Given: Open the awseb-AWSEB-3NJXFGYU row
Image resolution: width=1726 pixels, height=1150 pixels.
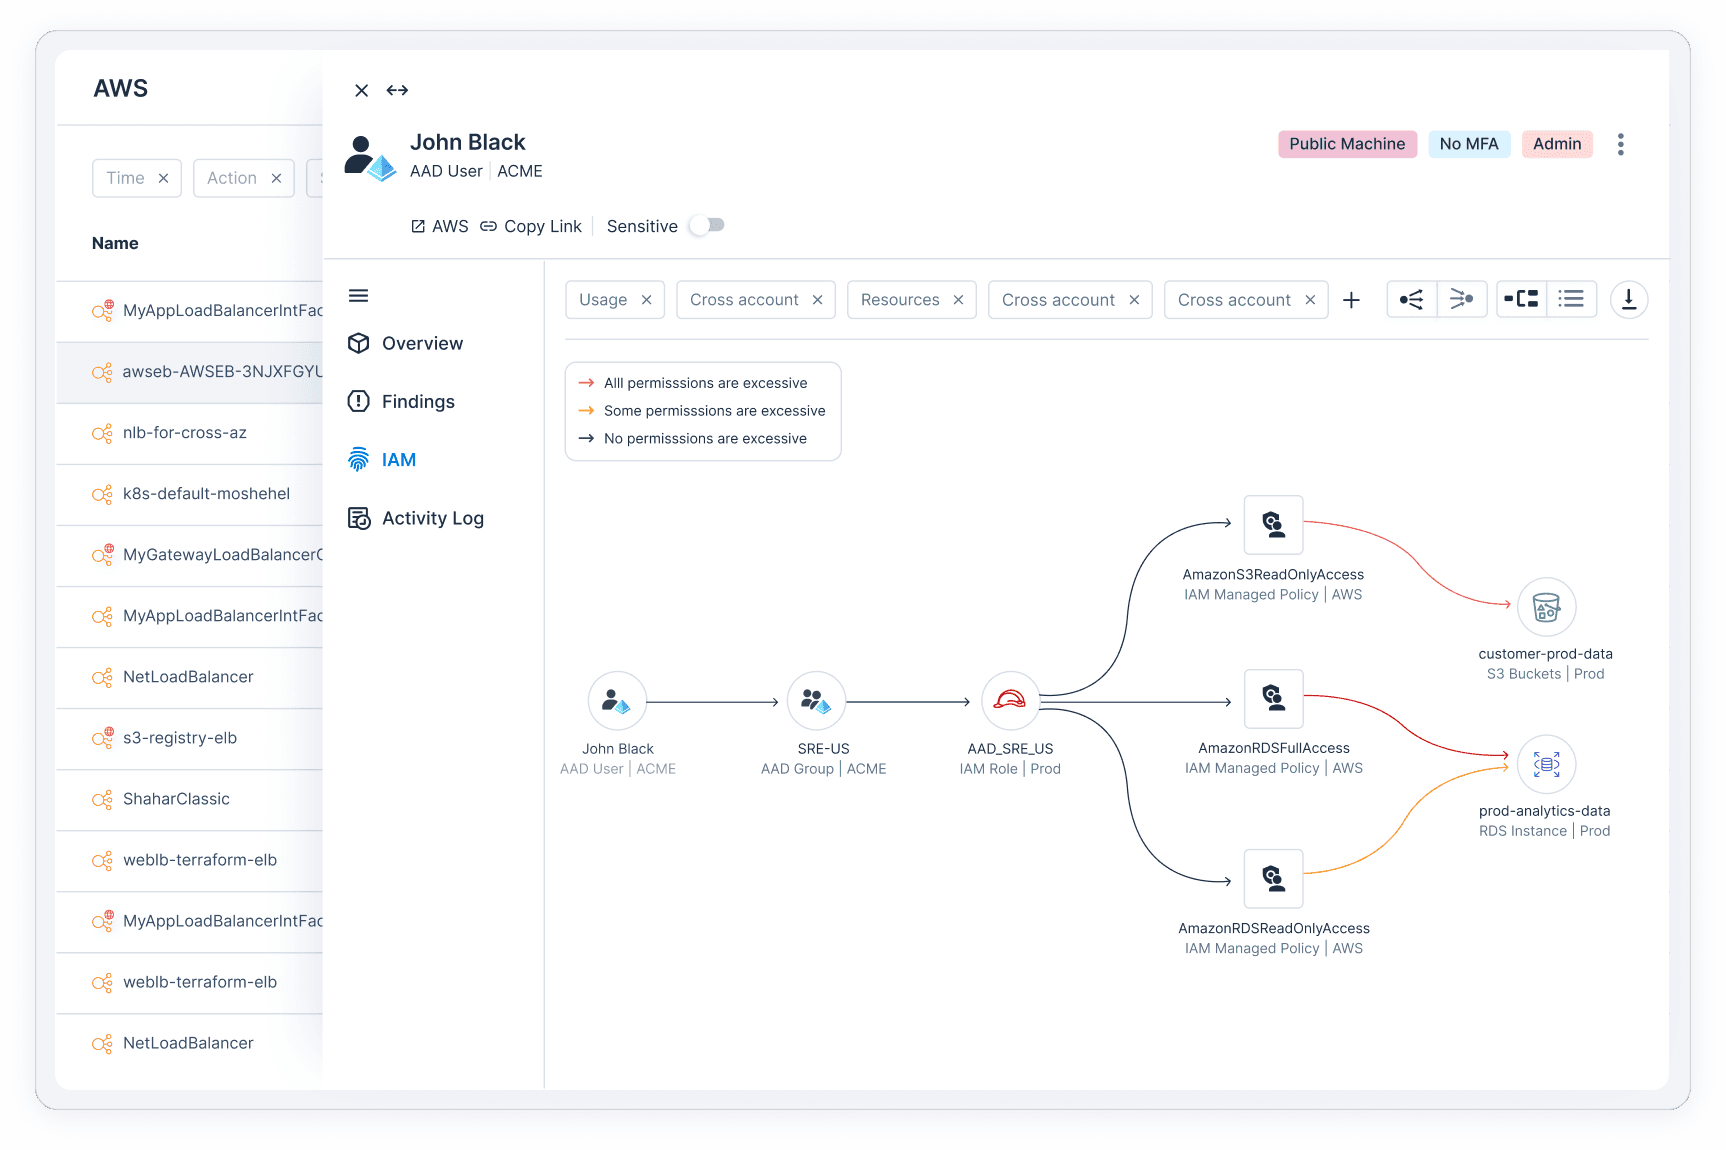Looking at the screenshot, I should [190, 372].
